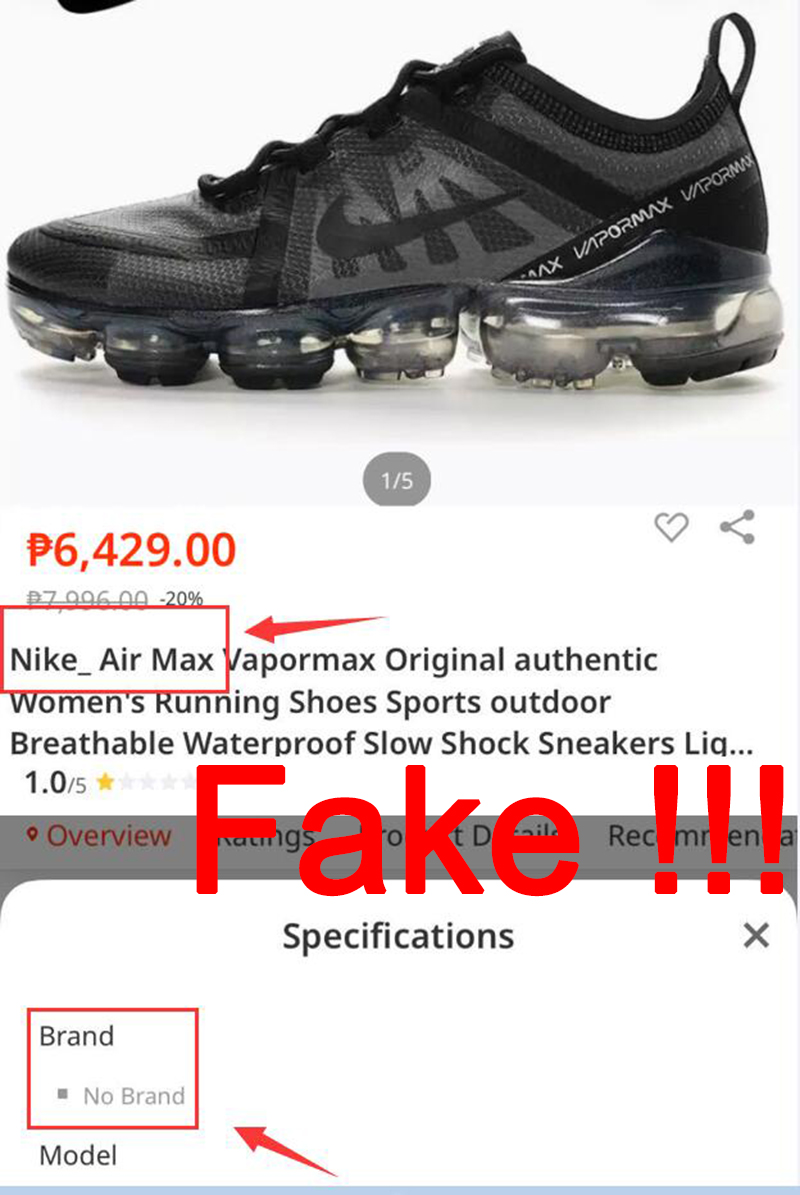Tap the -20% discount label
Viewport: 800px width, 1195px height.
(x=181, y=599)
